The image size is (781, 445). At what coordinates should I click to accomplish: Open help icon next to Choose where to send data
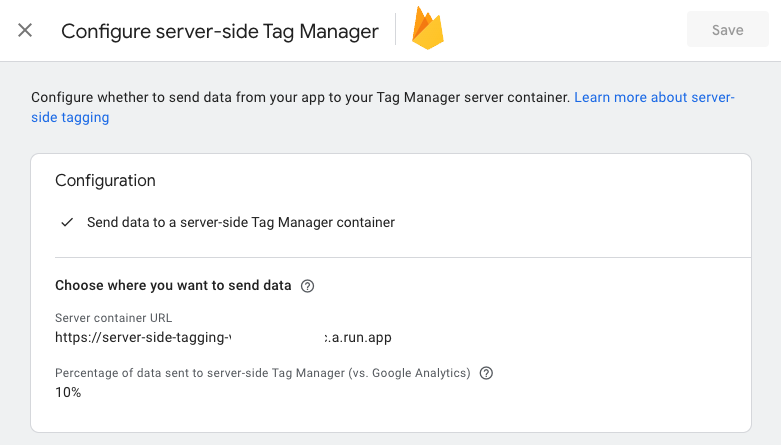[x=307, y=286]
